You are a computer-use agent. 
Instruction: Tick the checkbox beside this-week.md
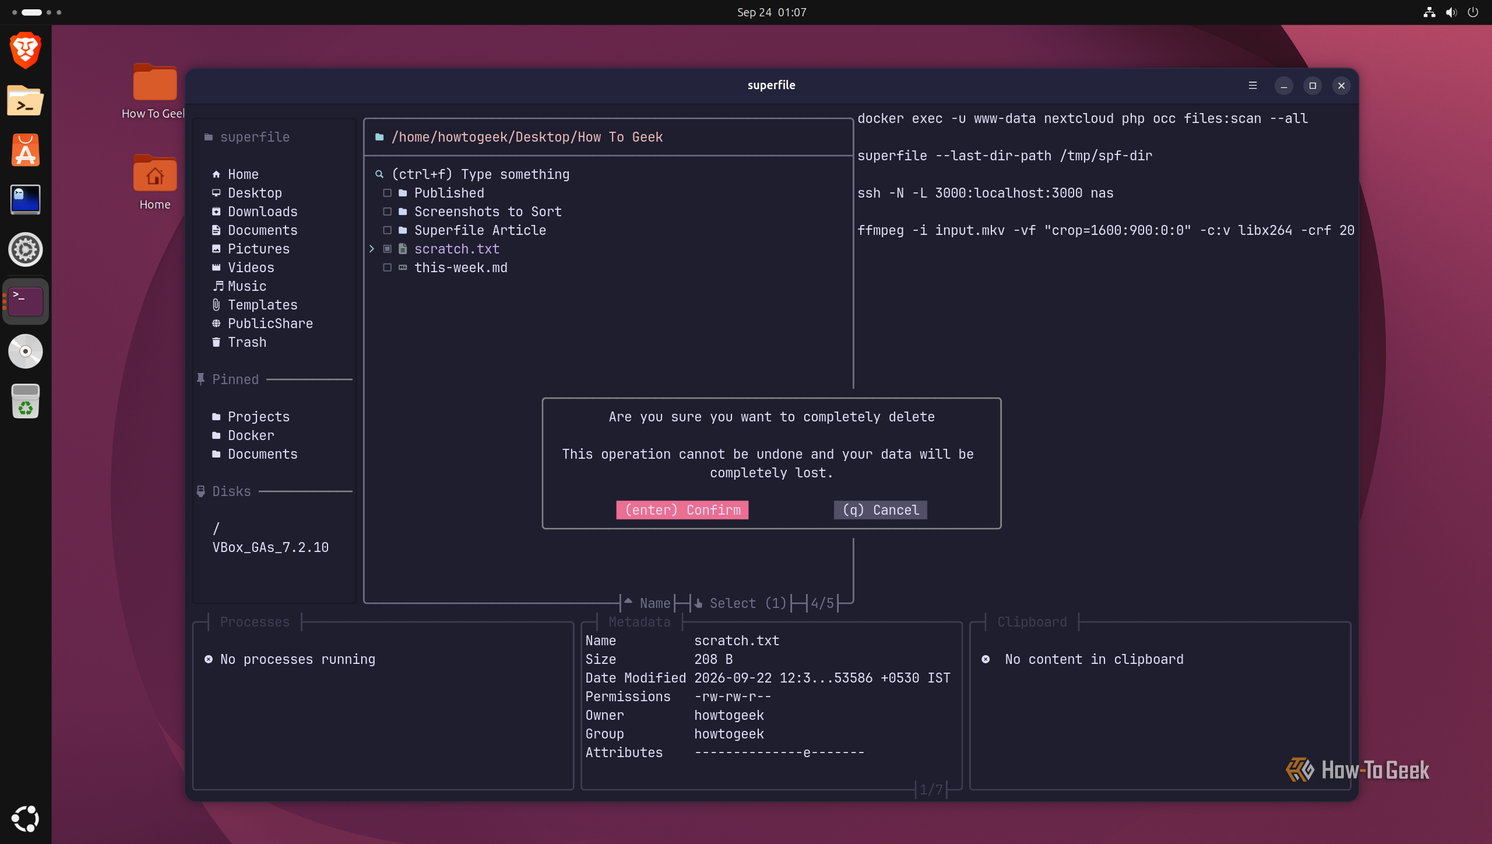(x=387, y=268)
